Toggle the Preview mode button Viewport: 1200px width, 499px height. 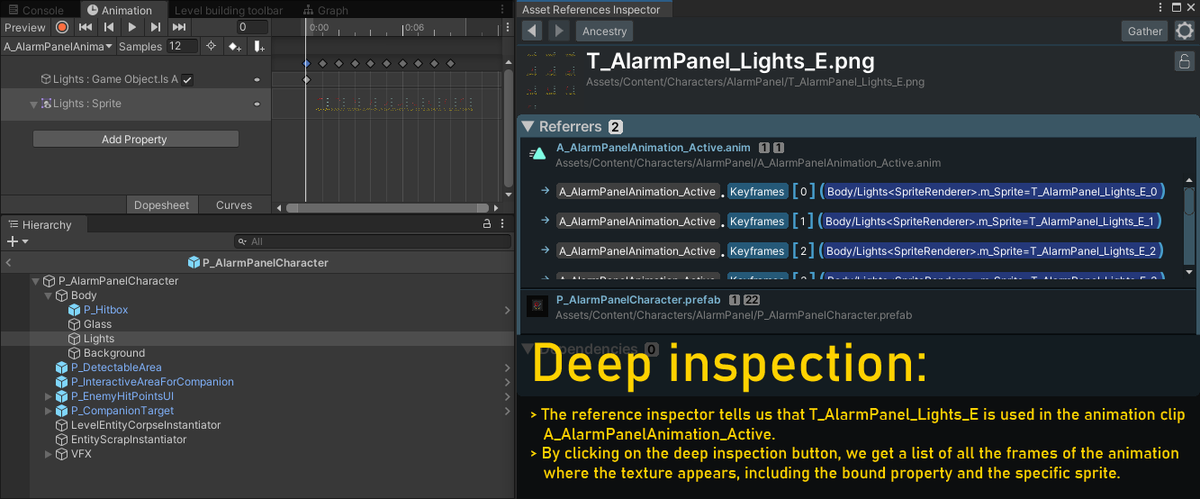[25, 28]
